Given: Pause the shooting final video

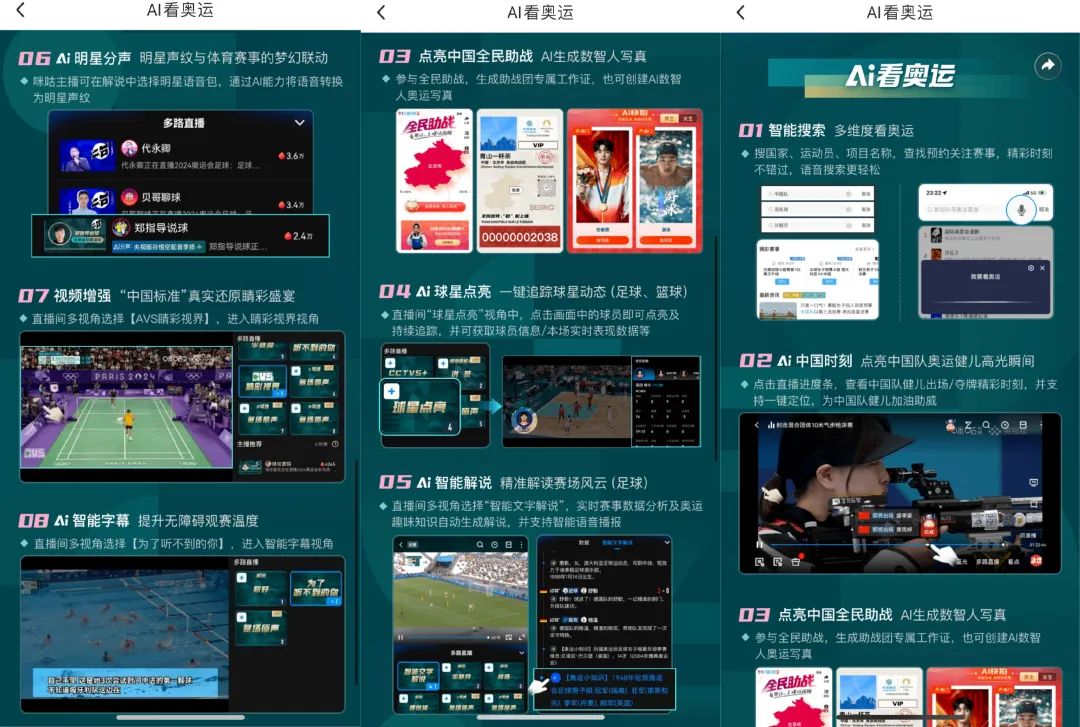Looking at the screenshot, I should (758, 544).
